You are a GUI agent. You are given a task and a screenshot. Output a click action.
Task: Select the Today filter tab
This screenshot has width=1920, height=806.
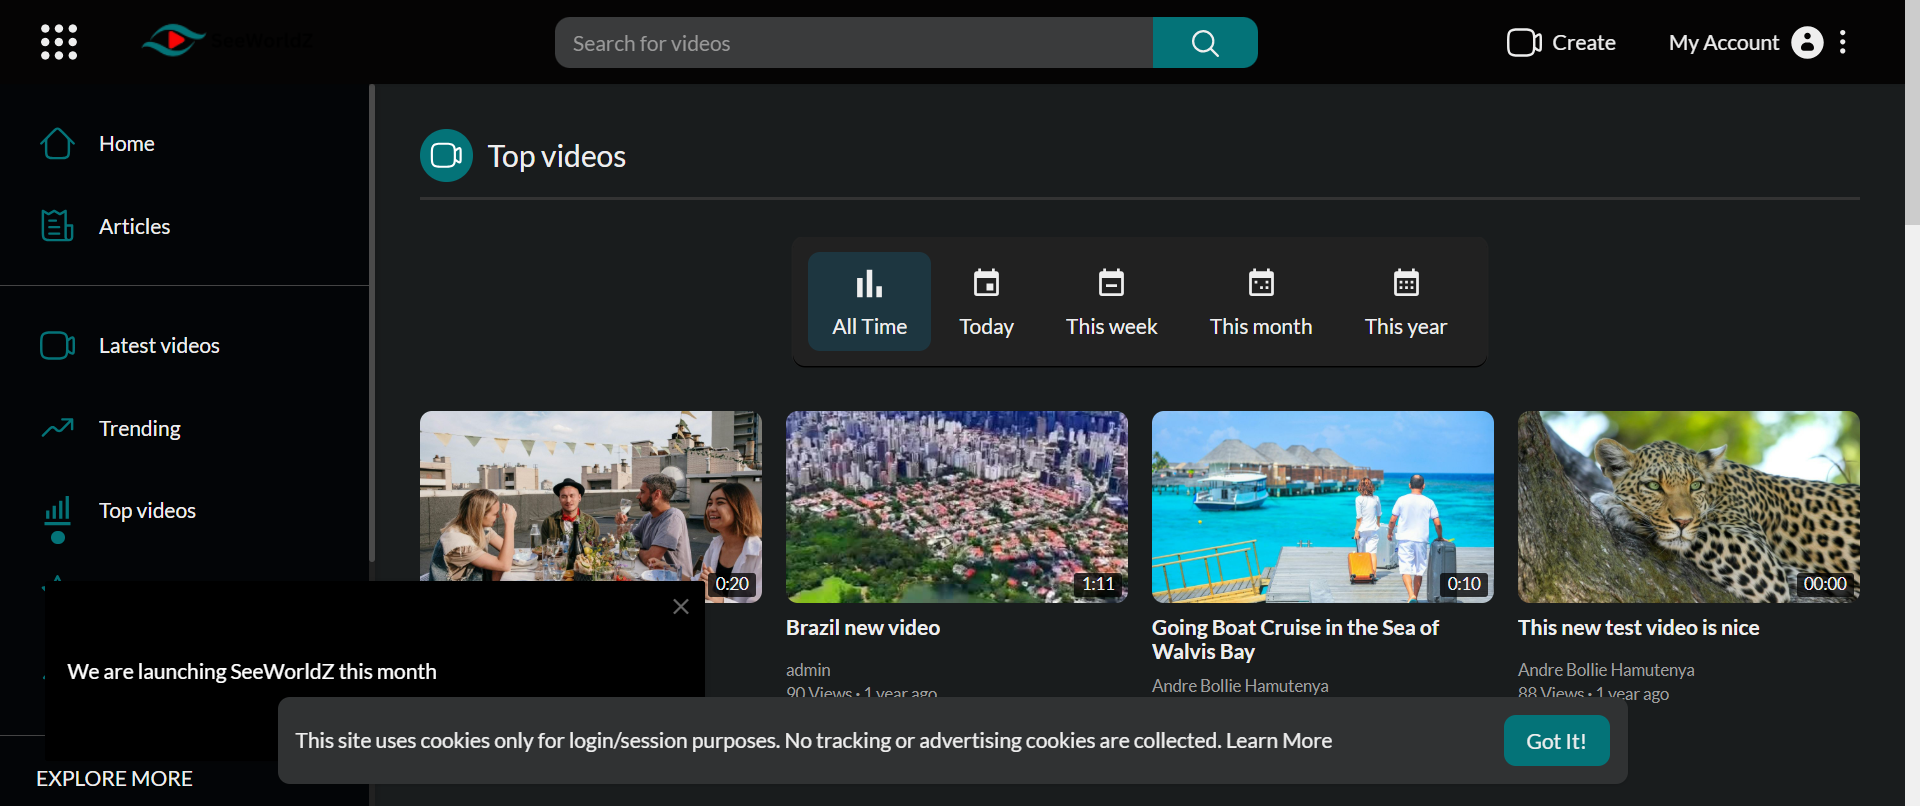pyautogui.click(x=986, y=301)
